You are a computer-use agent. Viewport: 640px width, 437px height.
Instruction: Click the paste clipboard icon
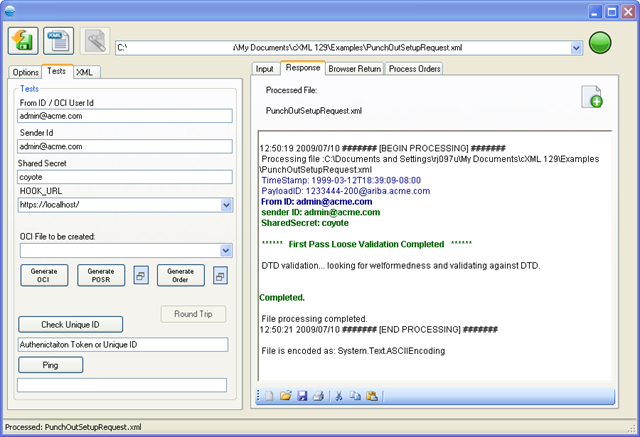tap(372, 396)
